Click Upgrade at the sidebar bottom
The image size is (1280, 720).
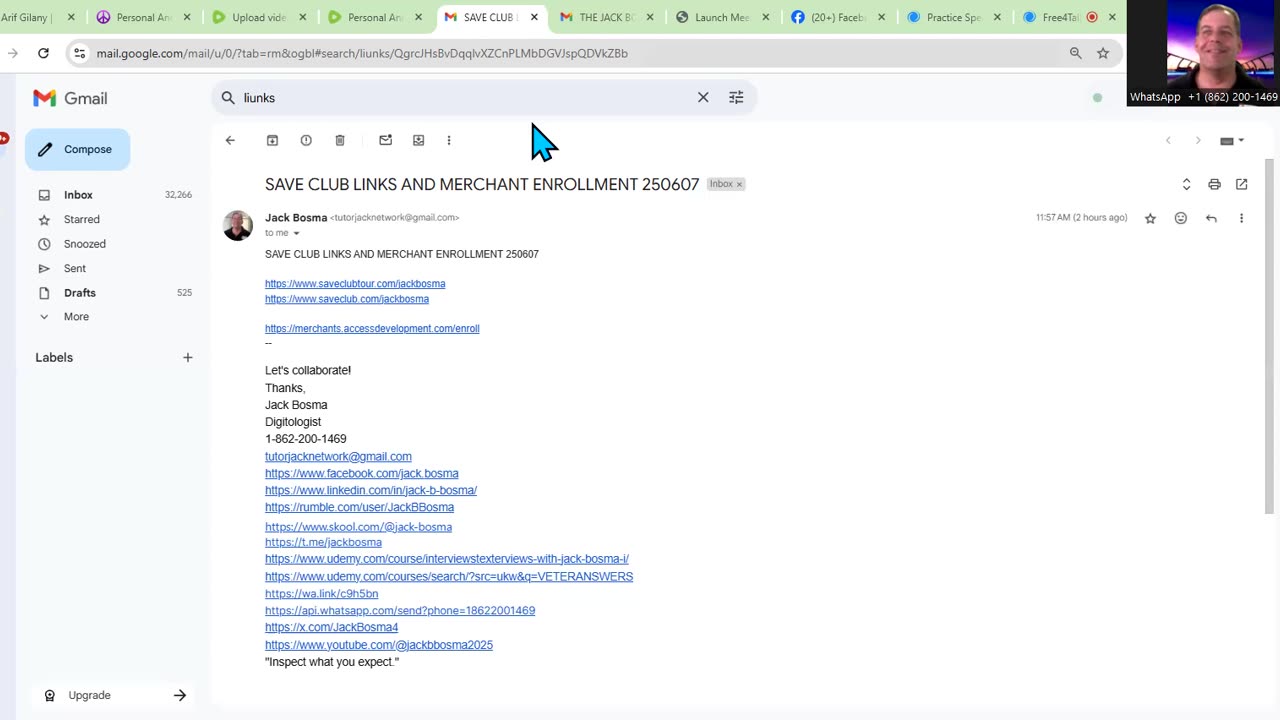(112, 695)
